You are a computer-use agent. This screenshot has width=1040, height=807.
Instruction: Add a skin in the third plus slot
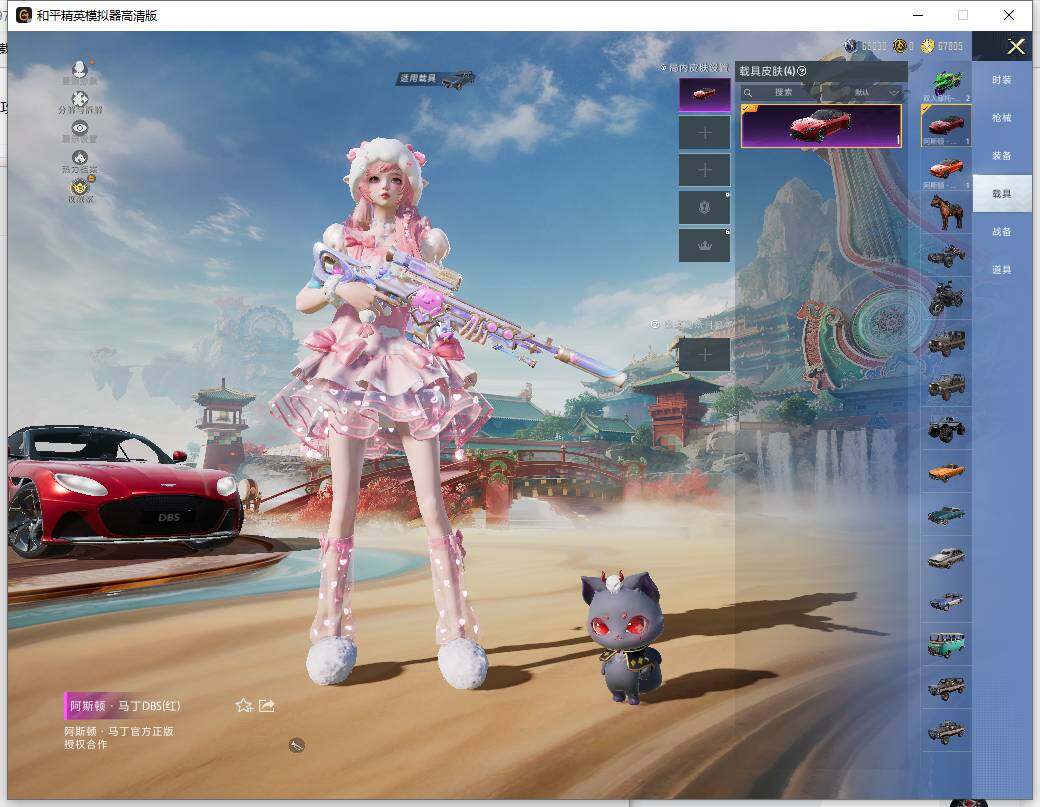click(704, 170)
